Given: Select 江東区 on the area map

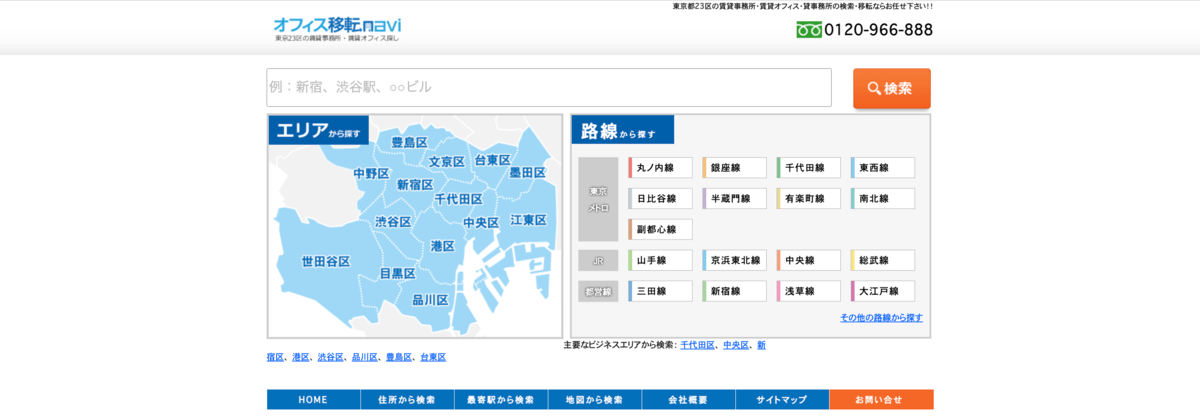Looking at the screenshot, I should (x=529, y=219).
